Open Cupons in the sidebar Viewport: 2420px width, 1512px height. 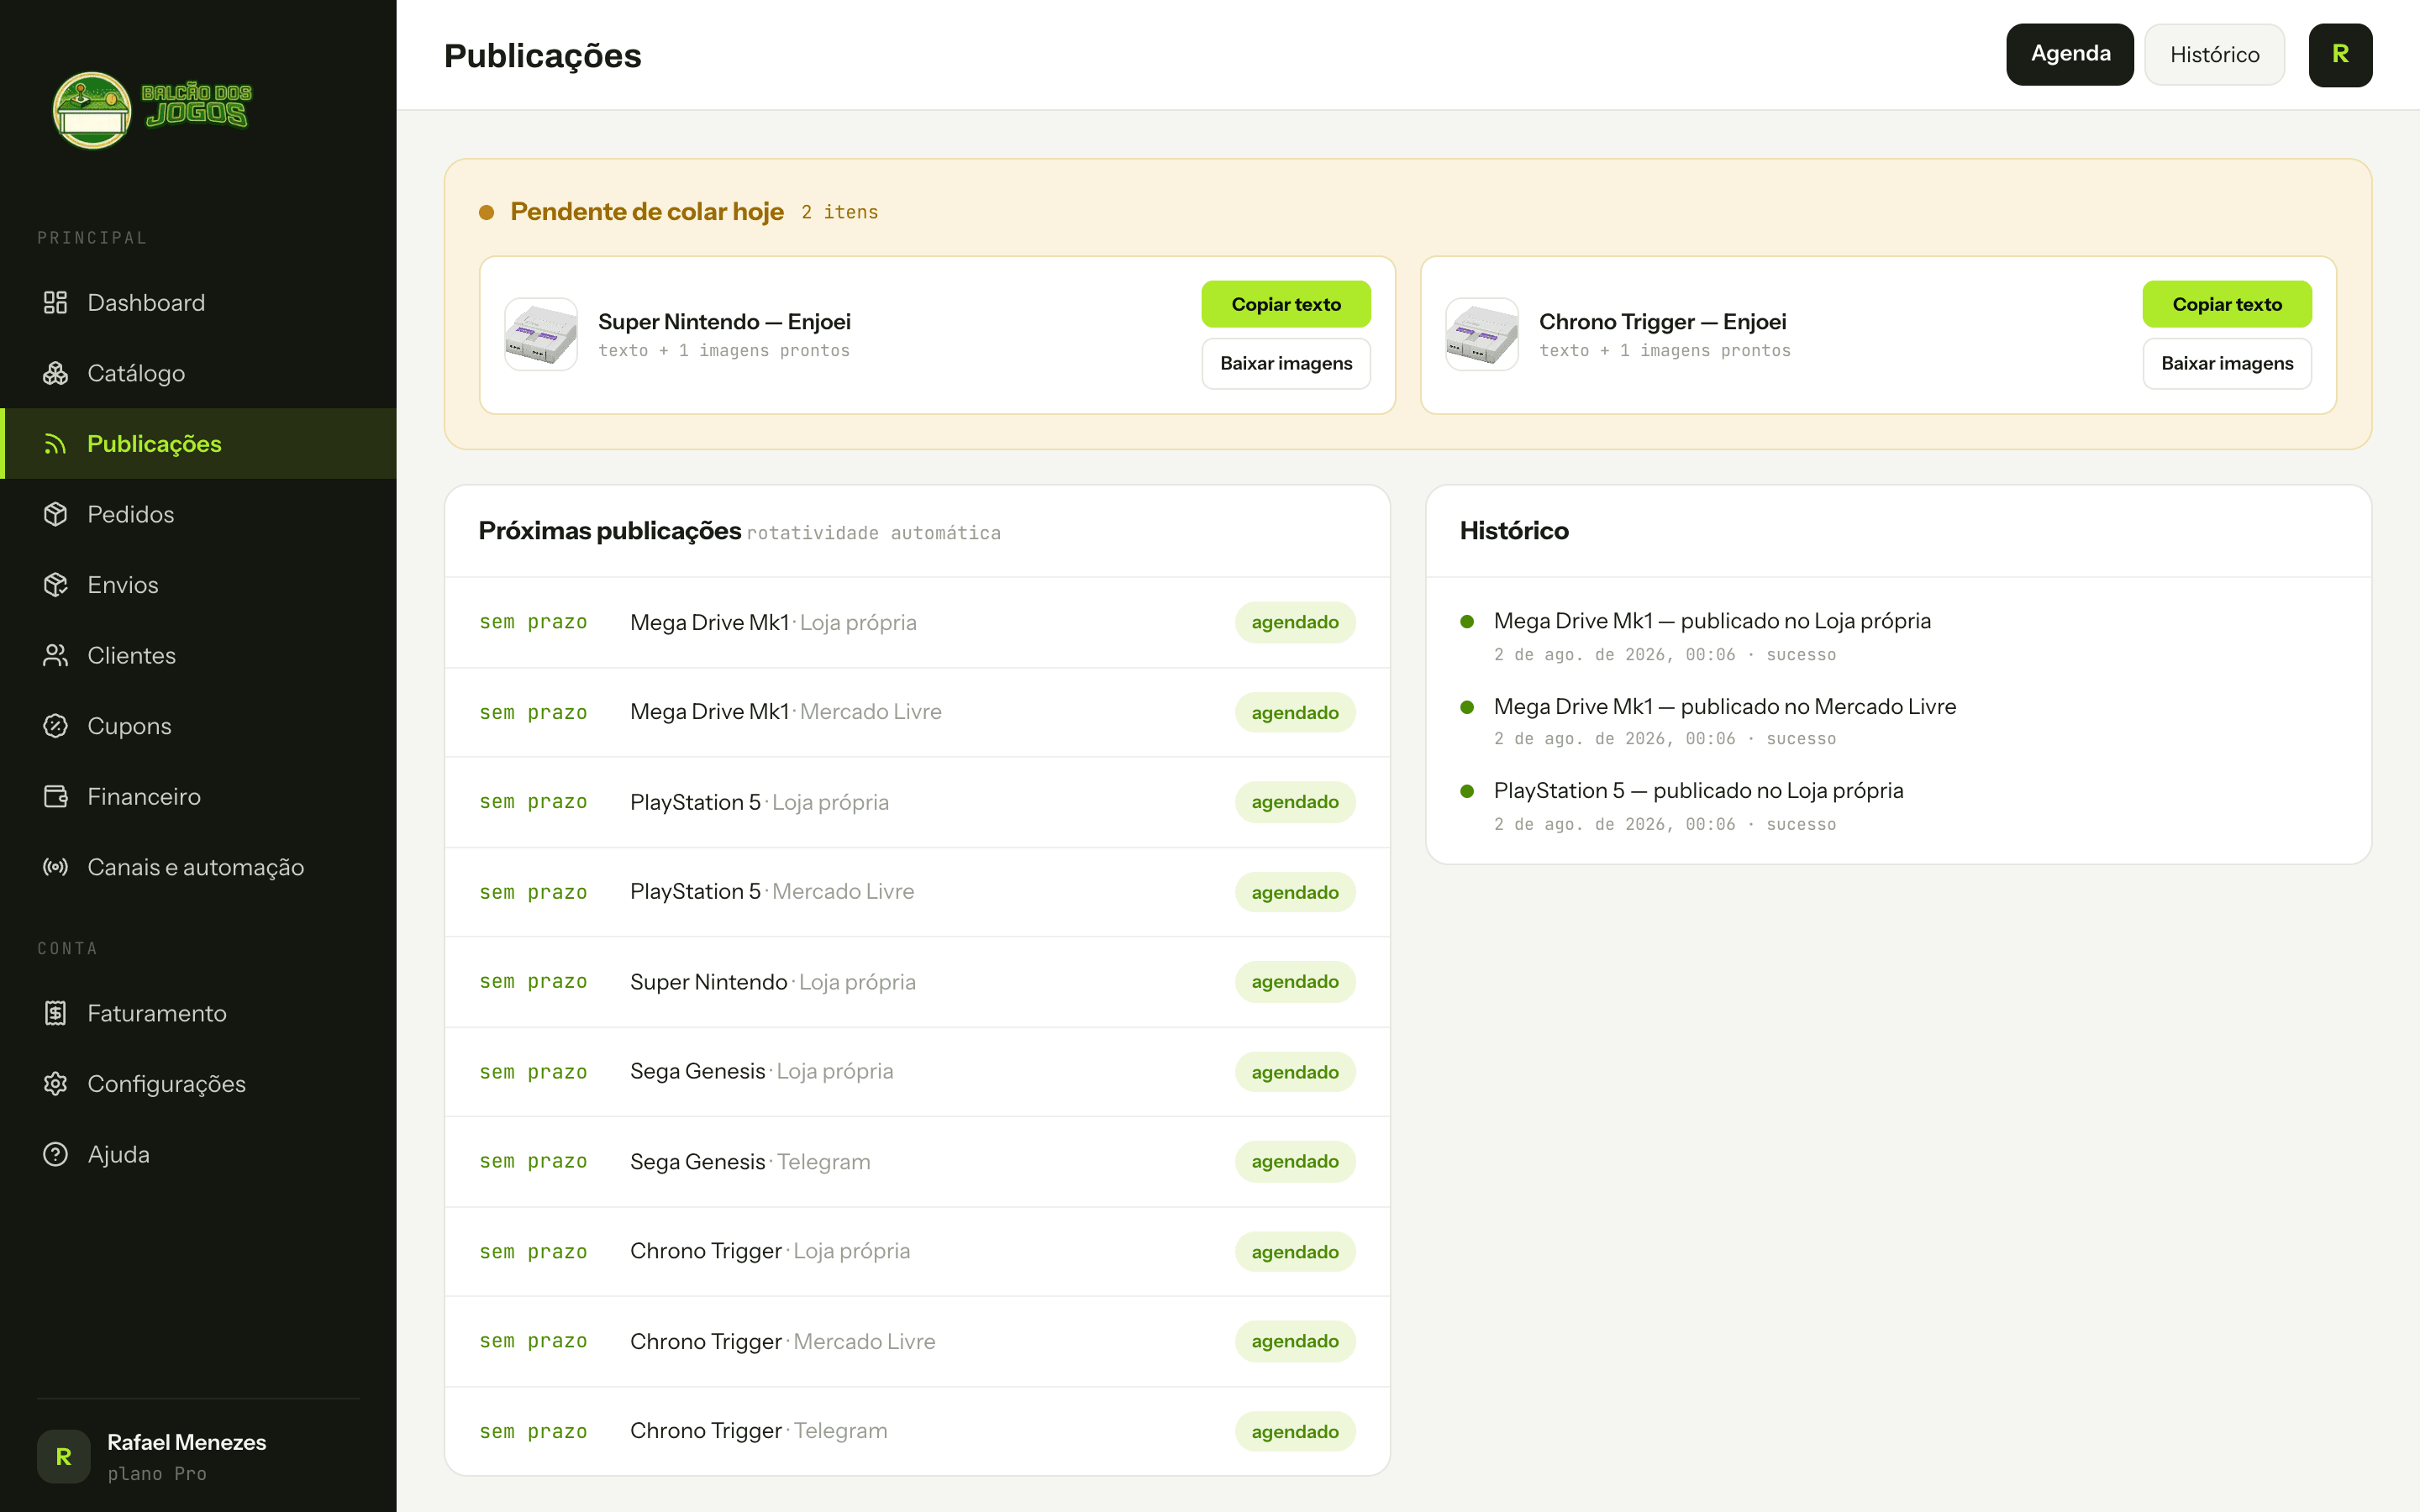[x=198, y=726]
